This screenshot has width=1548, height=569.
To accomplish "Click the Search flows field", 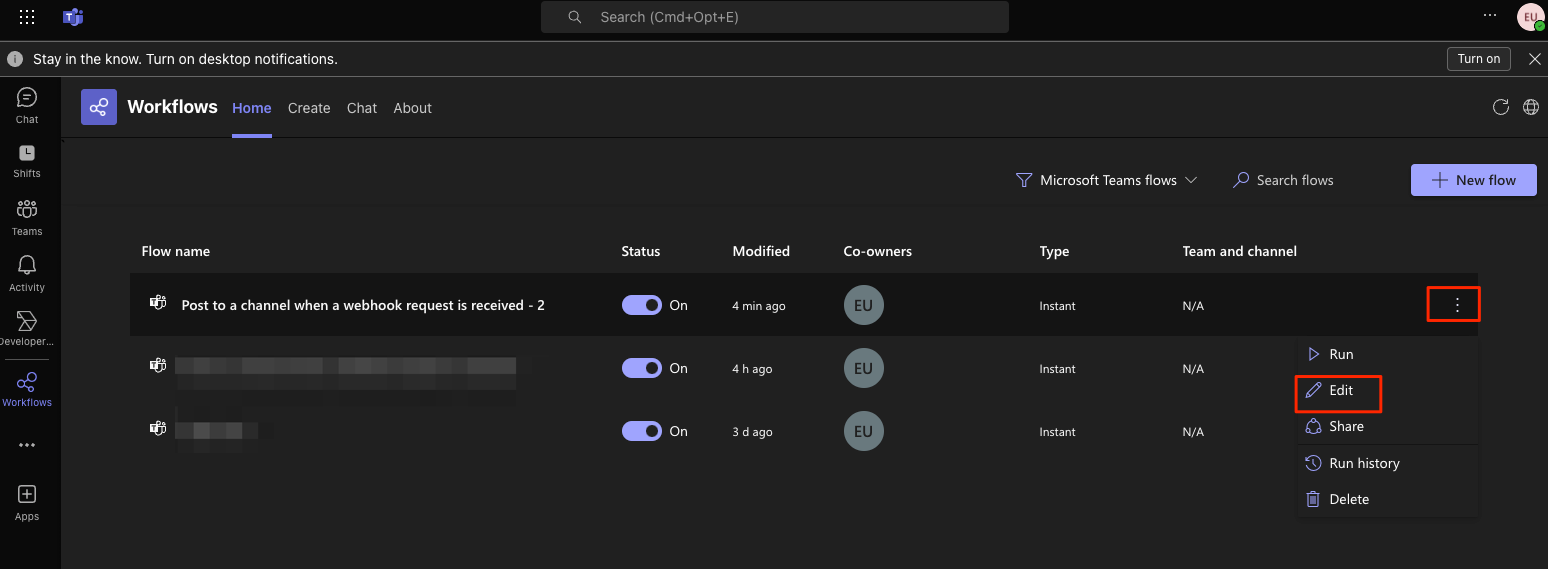I will (1294, 180).
